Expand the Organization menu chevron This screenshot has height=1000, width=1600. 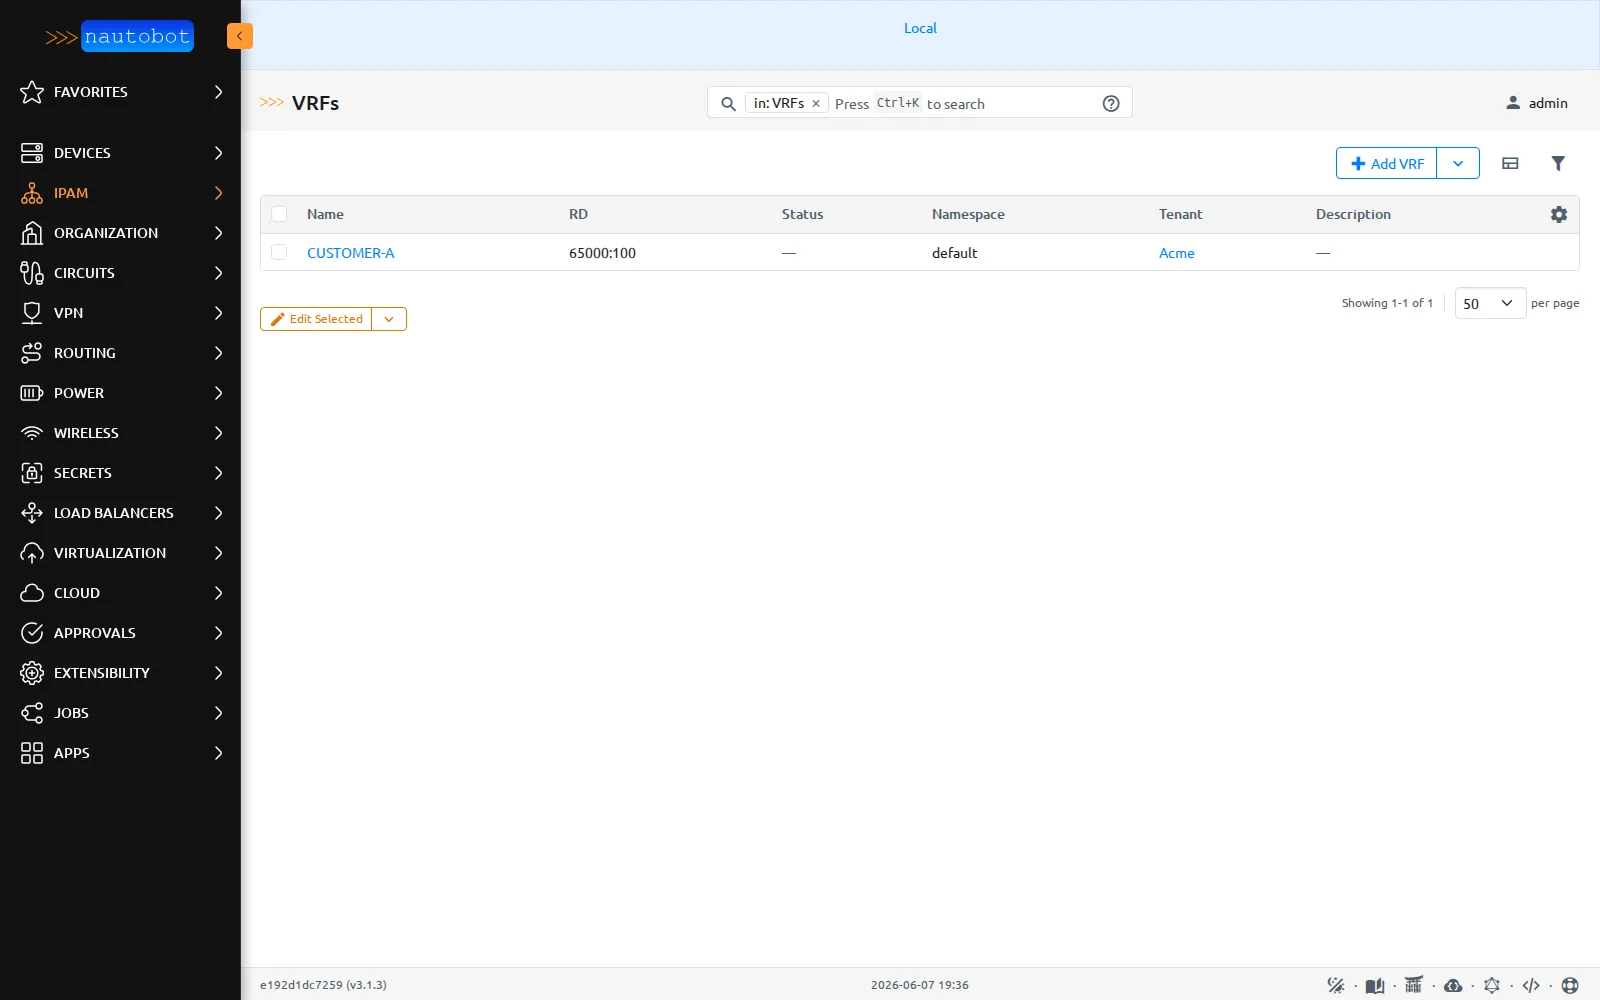pyautogui.click(x=218, y=233)
